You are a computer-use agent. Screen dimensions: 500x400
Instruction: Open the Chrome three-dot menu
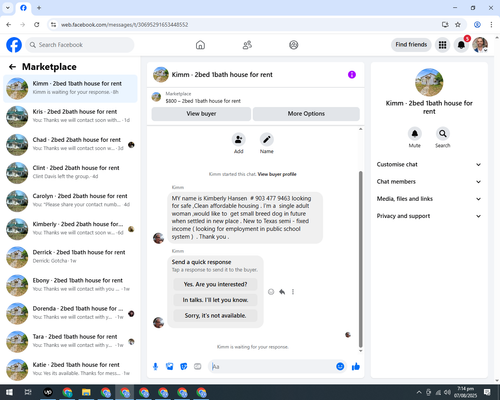491,25
